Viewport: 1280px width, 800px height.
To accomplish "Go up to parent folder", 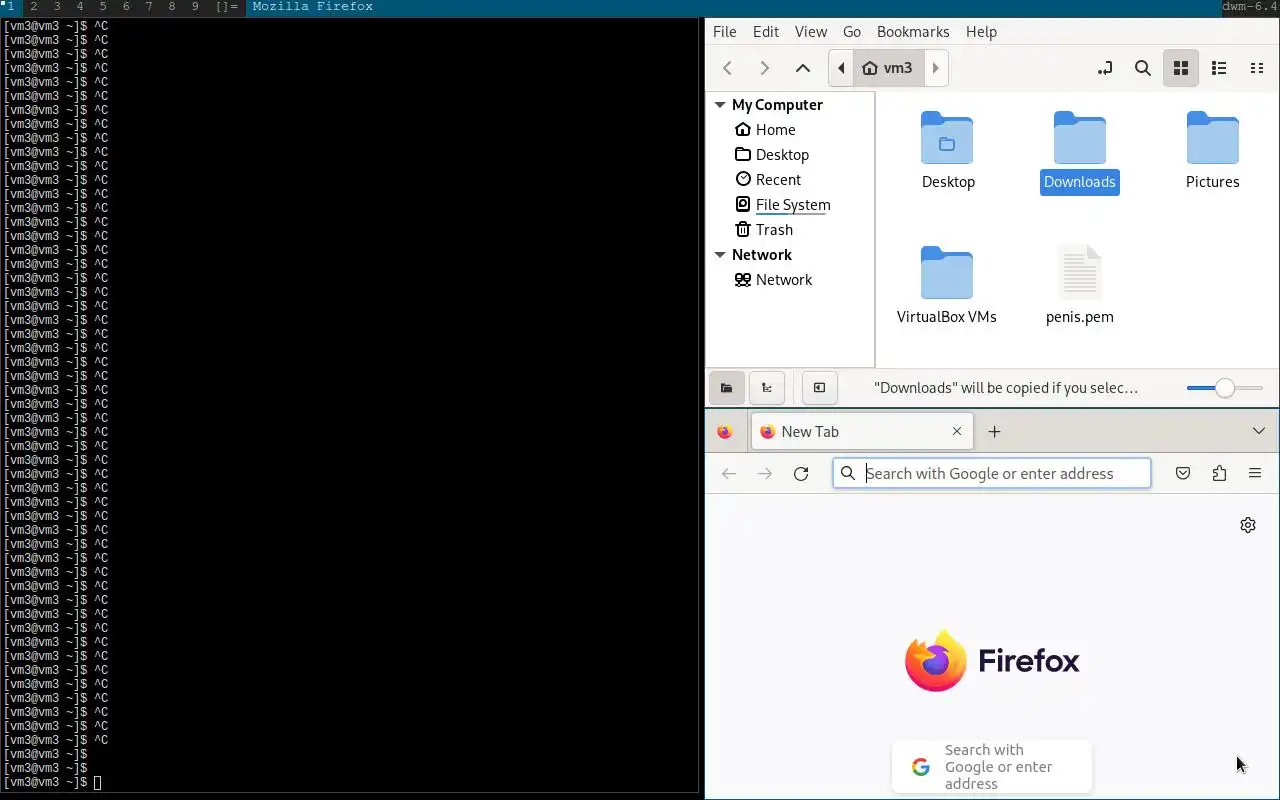I will pyautogui.click(x=802, y=68).
